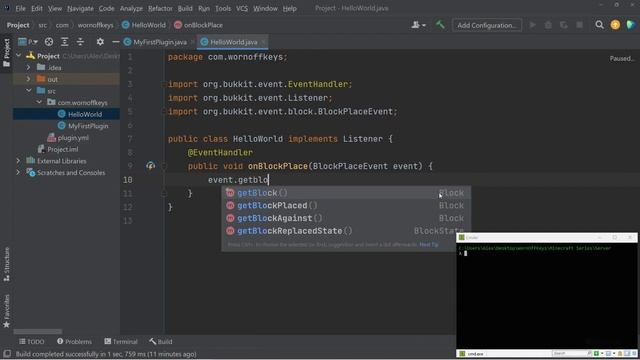Expand the out folder
This screenshot has height=360, width=640.
28,79
